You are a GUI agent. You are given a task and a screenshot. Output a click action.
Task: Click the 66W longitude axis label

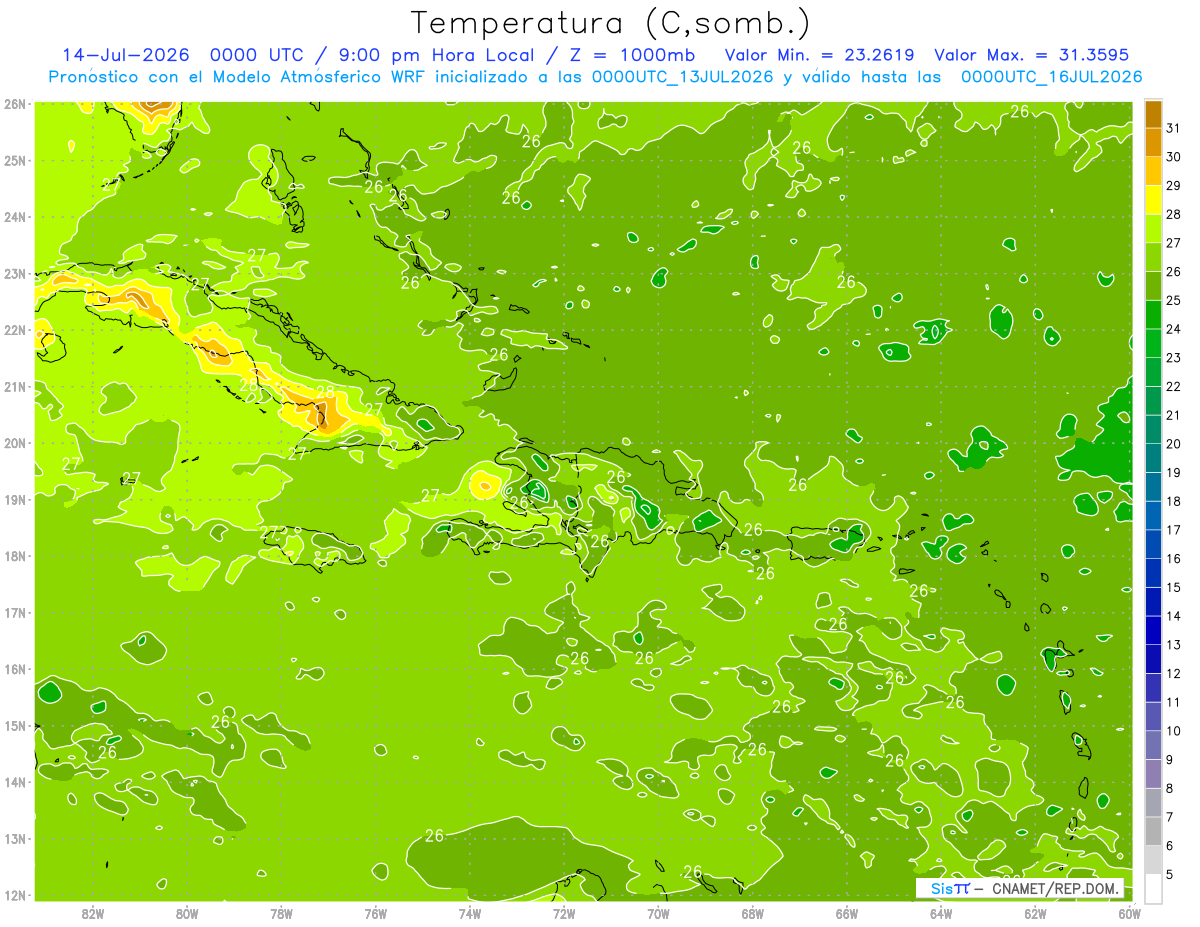(847, 913)
